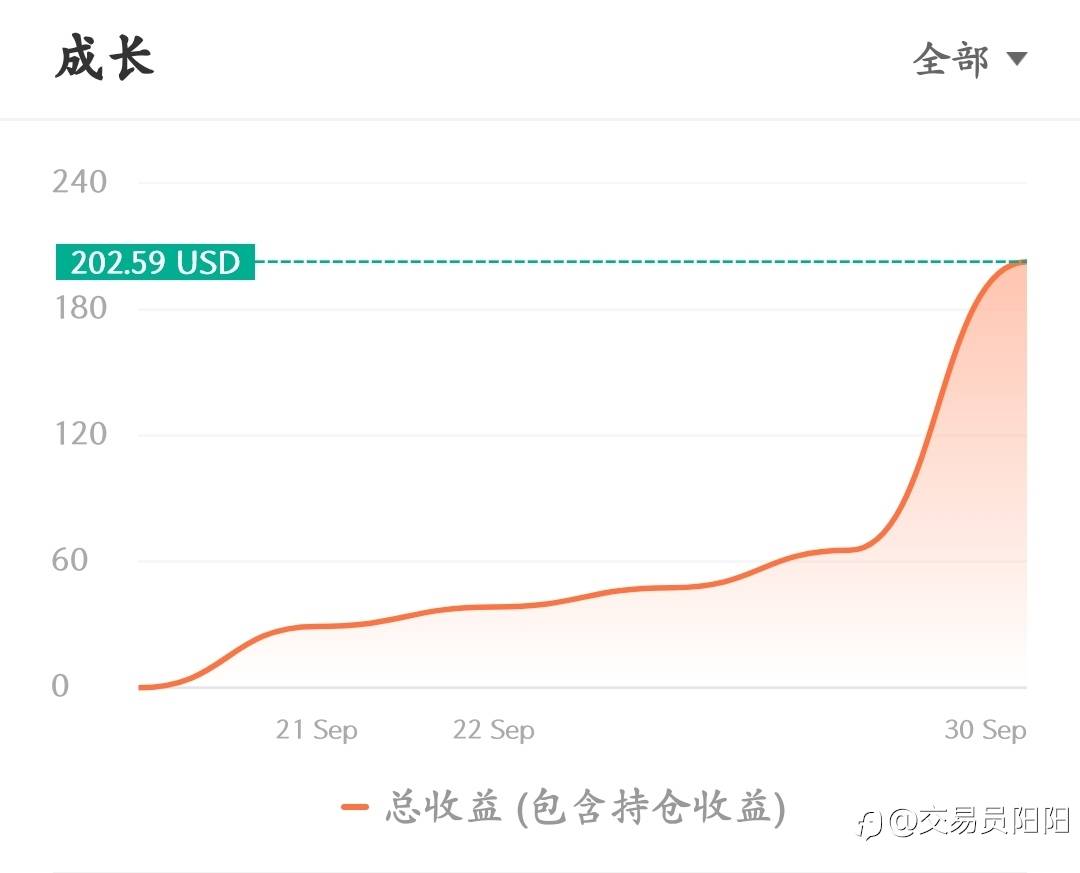Tap the orange curve's starting point at zero
Screen dimensions: 1080x873
142,687
